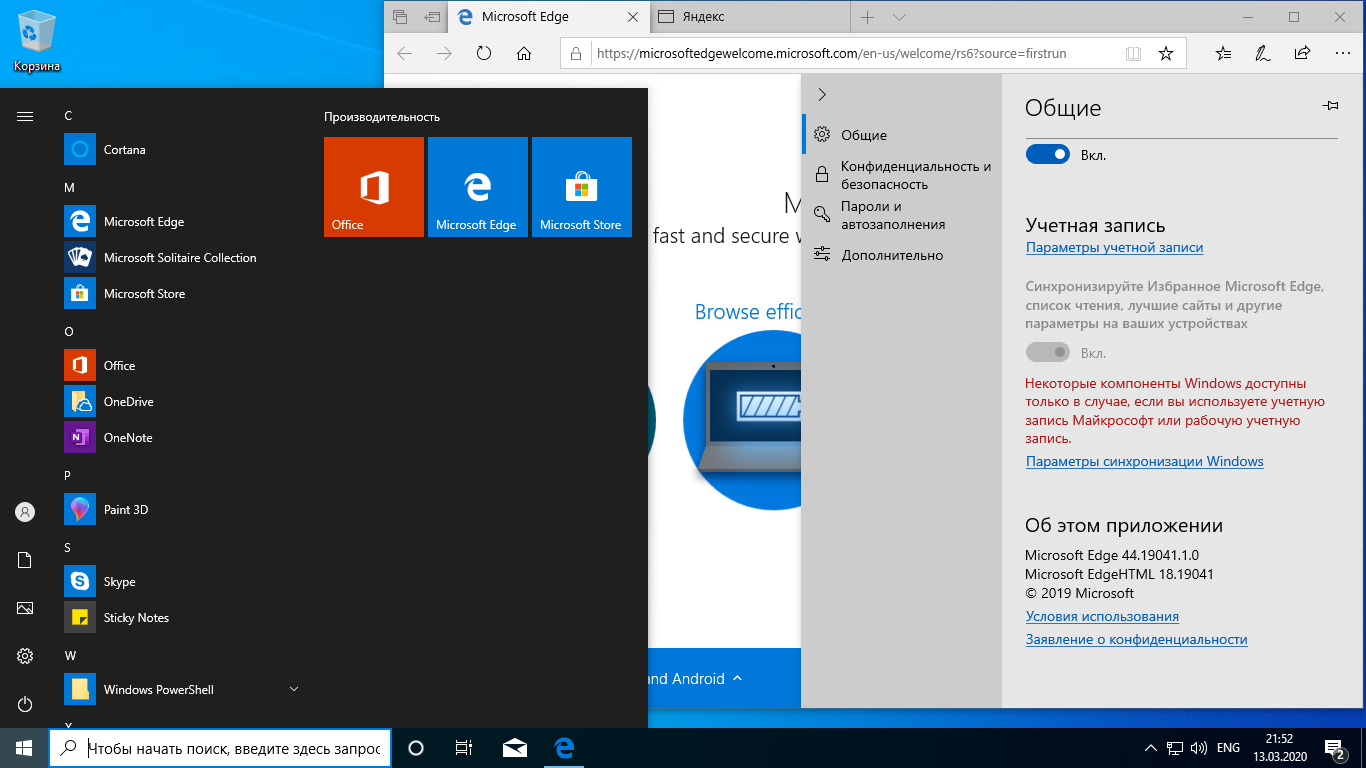Open Дополнительно settings section
This screenshot has width=1366, height=768.
[x=902, y=255]
